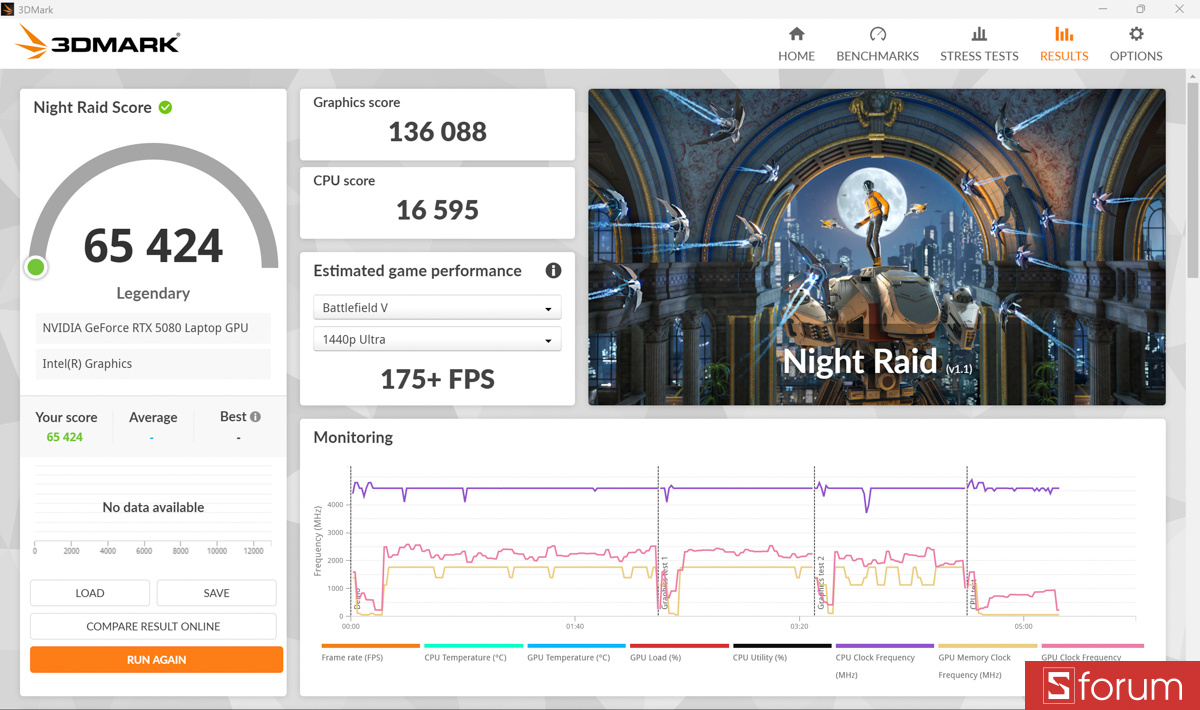The image size is (1200, 710).
Task: Click the green validation checkmark icon
Action: [x=165, y=107]
